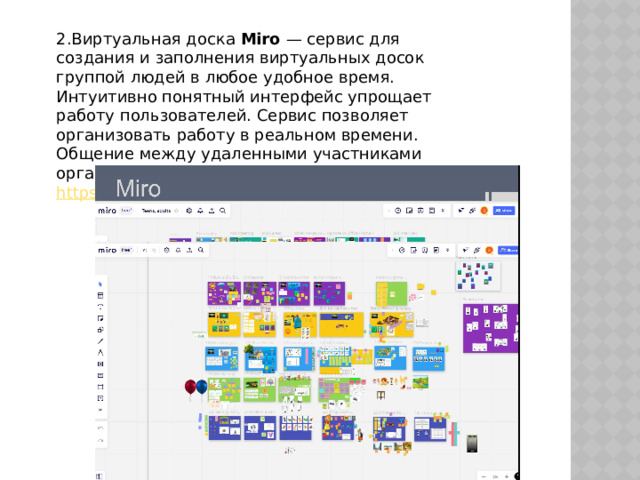Open board settings in upper board bar
Image resolution: width=640 pixels, height=480 pixels.
point(189,211)
